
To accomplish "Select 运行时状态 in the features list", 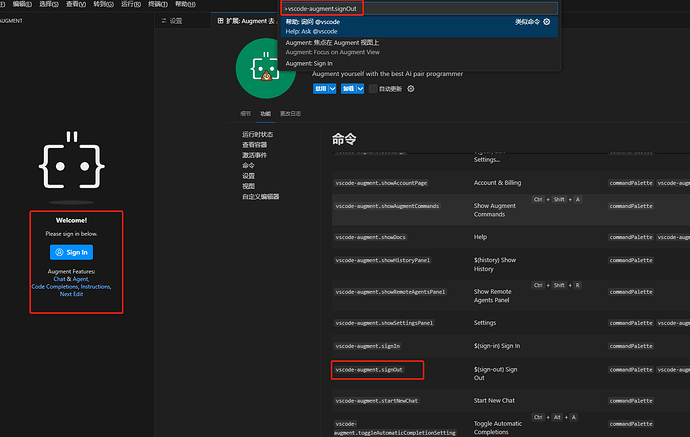I will click(257, 134).
